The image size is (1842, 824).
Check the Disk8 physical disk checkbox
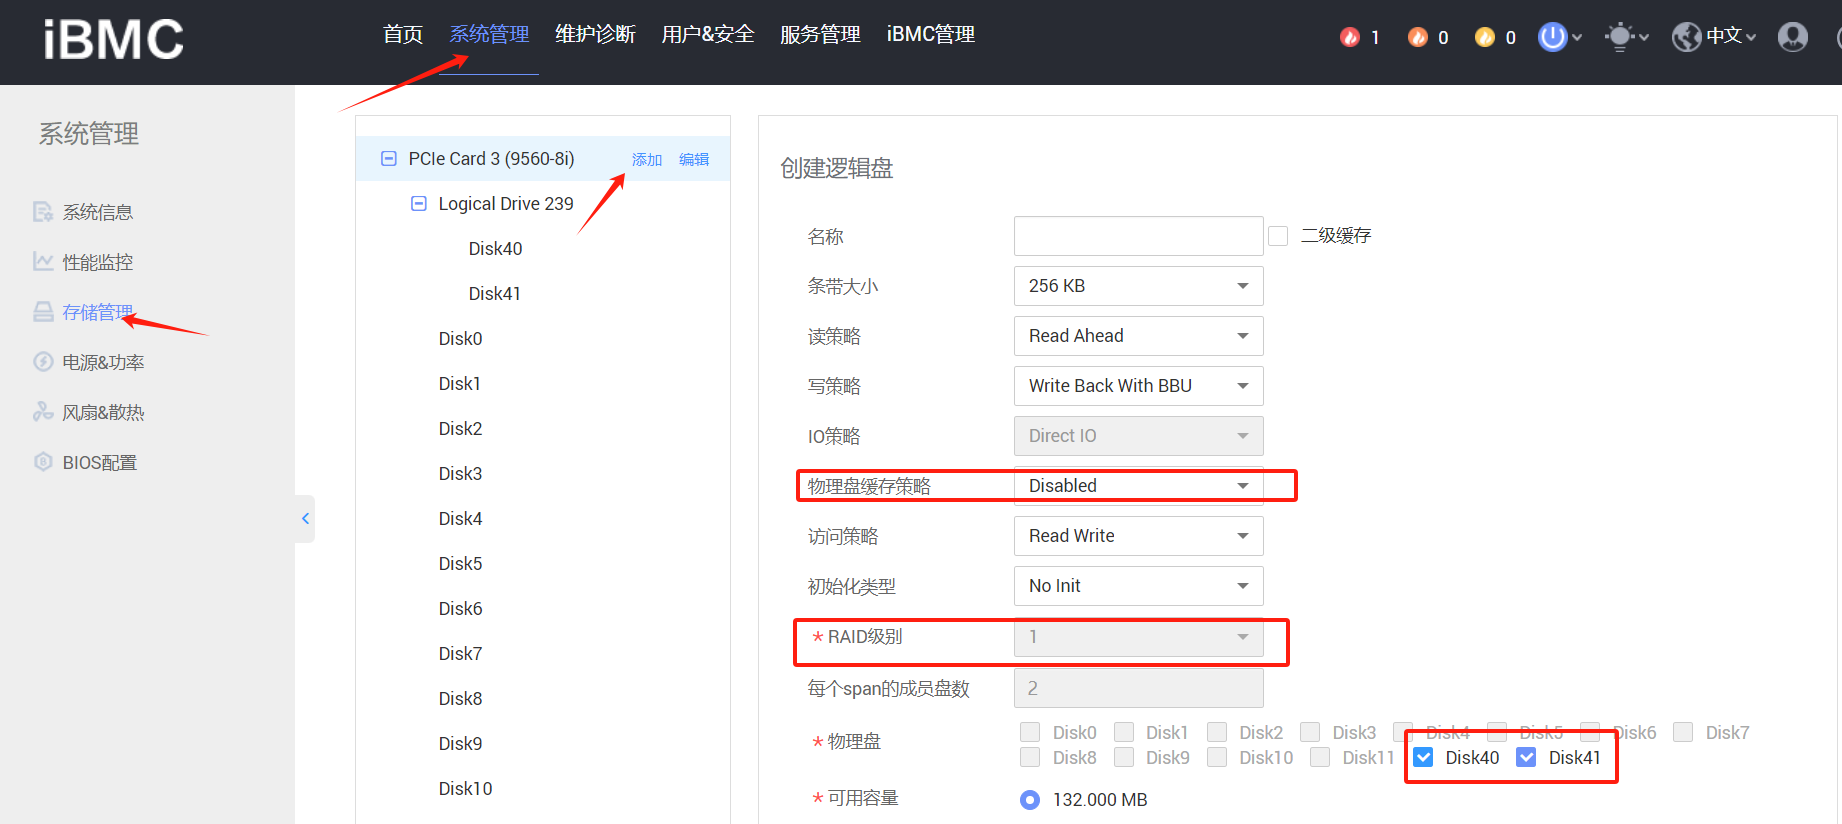1030,757
